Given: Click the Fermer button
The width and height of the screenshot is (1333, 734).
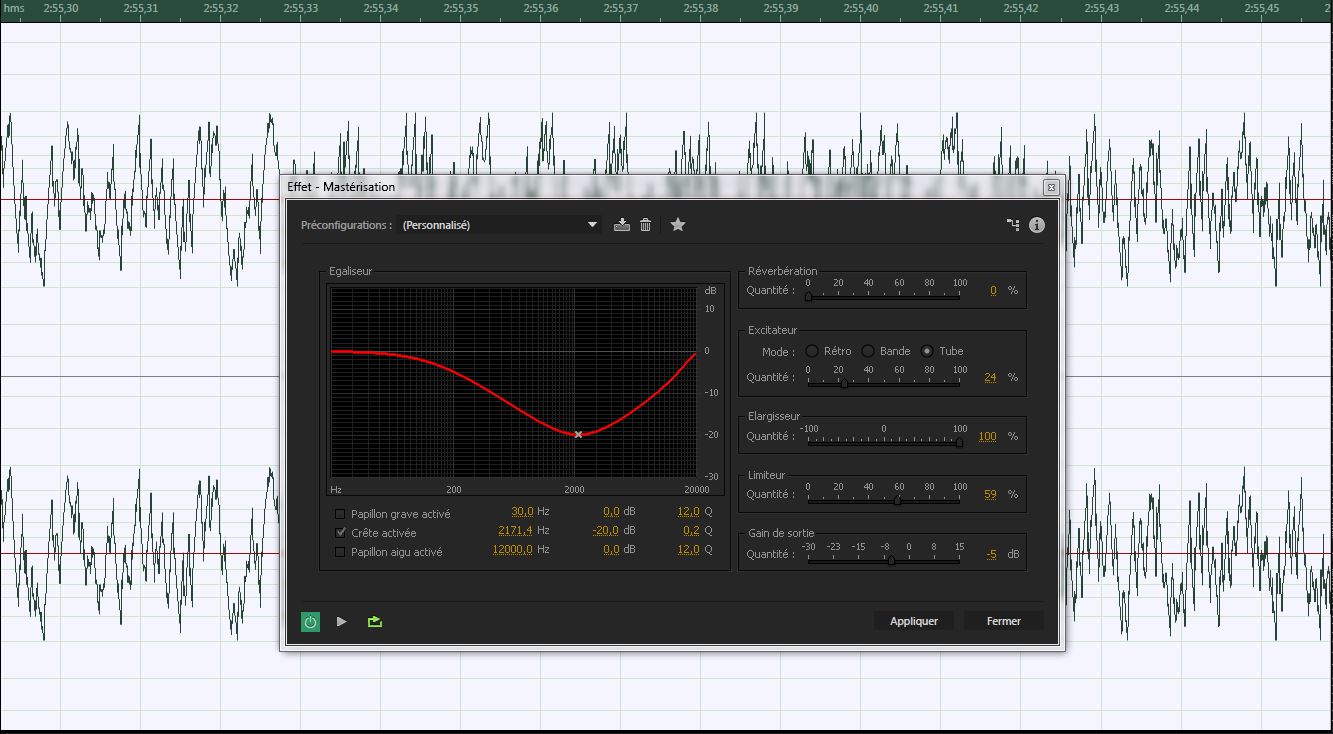Looking at the screenshot, I should click(x=1003, y=621).
